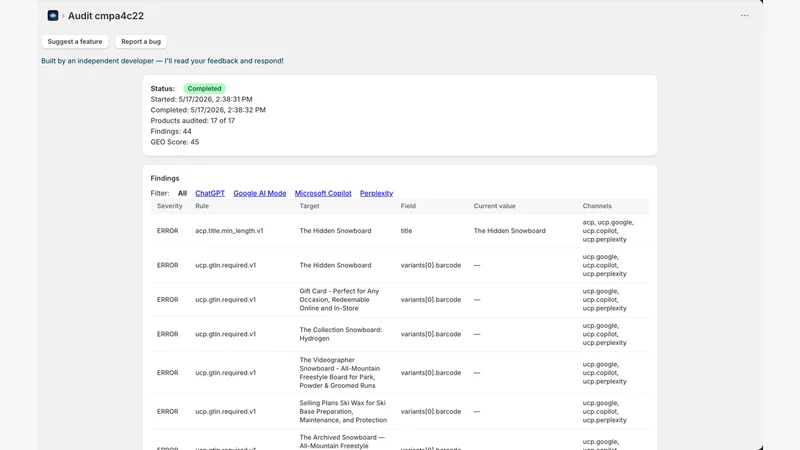
Task: Click channels cell listing acp, ucp.google
Action: click(608, 231)
